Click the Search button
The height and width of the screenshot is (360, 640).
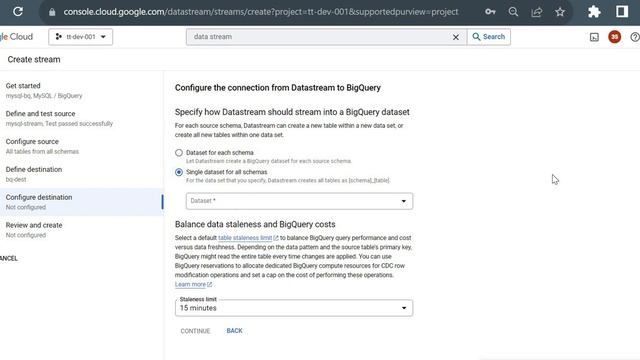coord(489,37)
